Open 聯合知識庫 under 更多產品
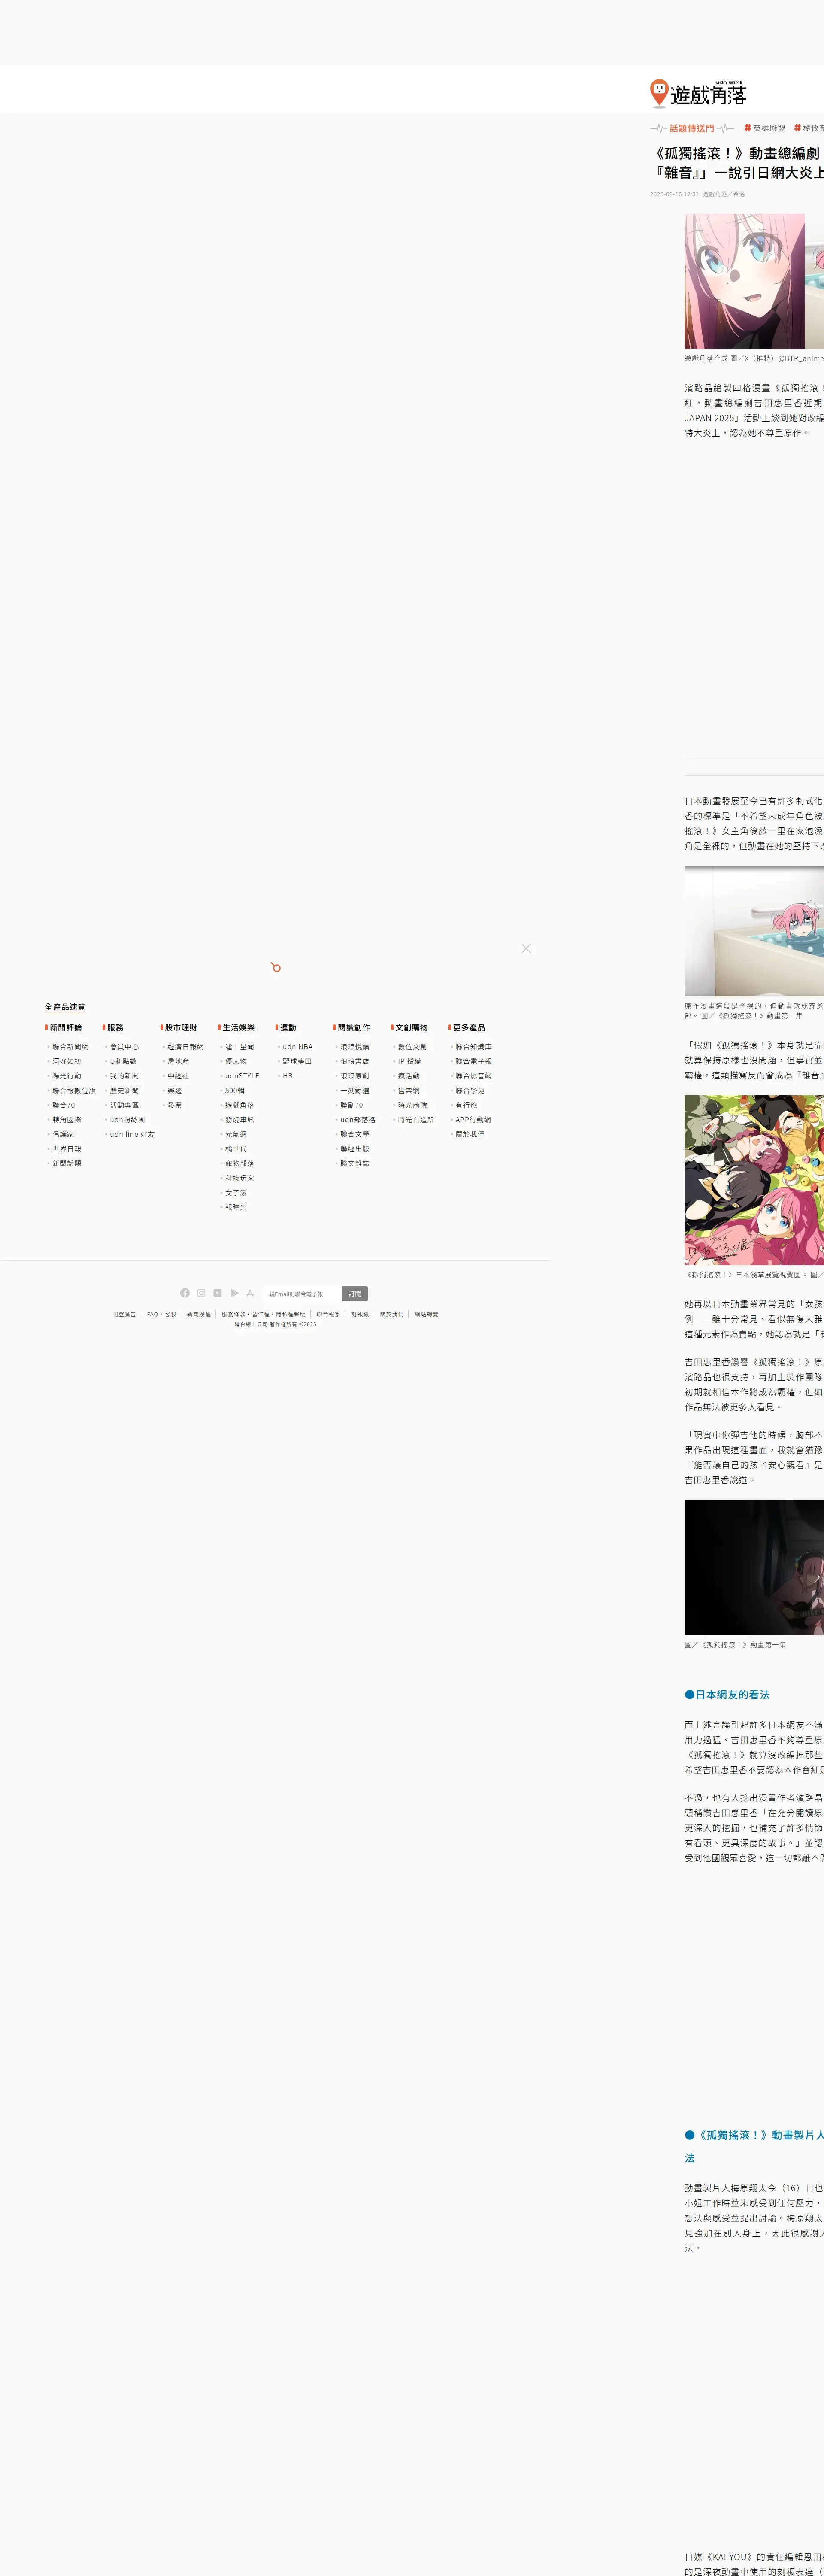The image size is (824, 2576). point(473,1047)
